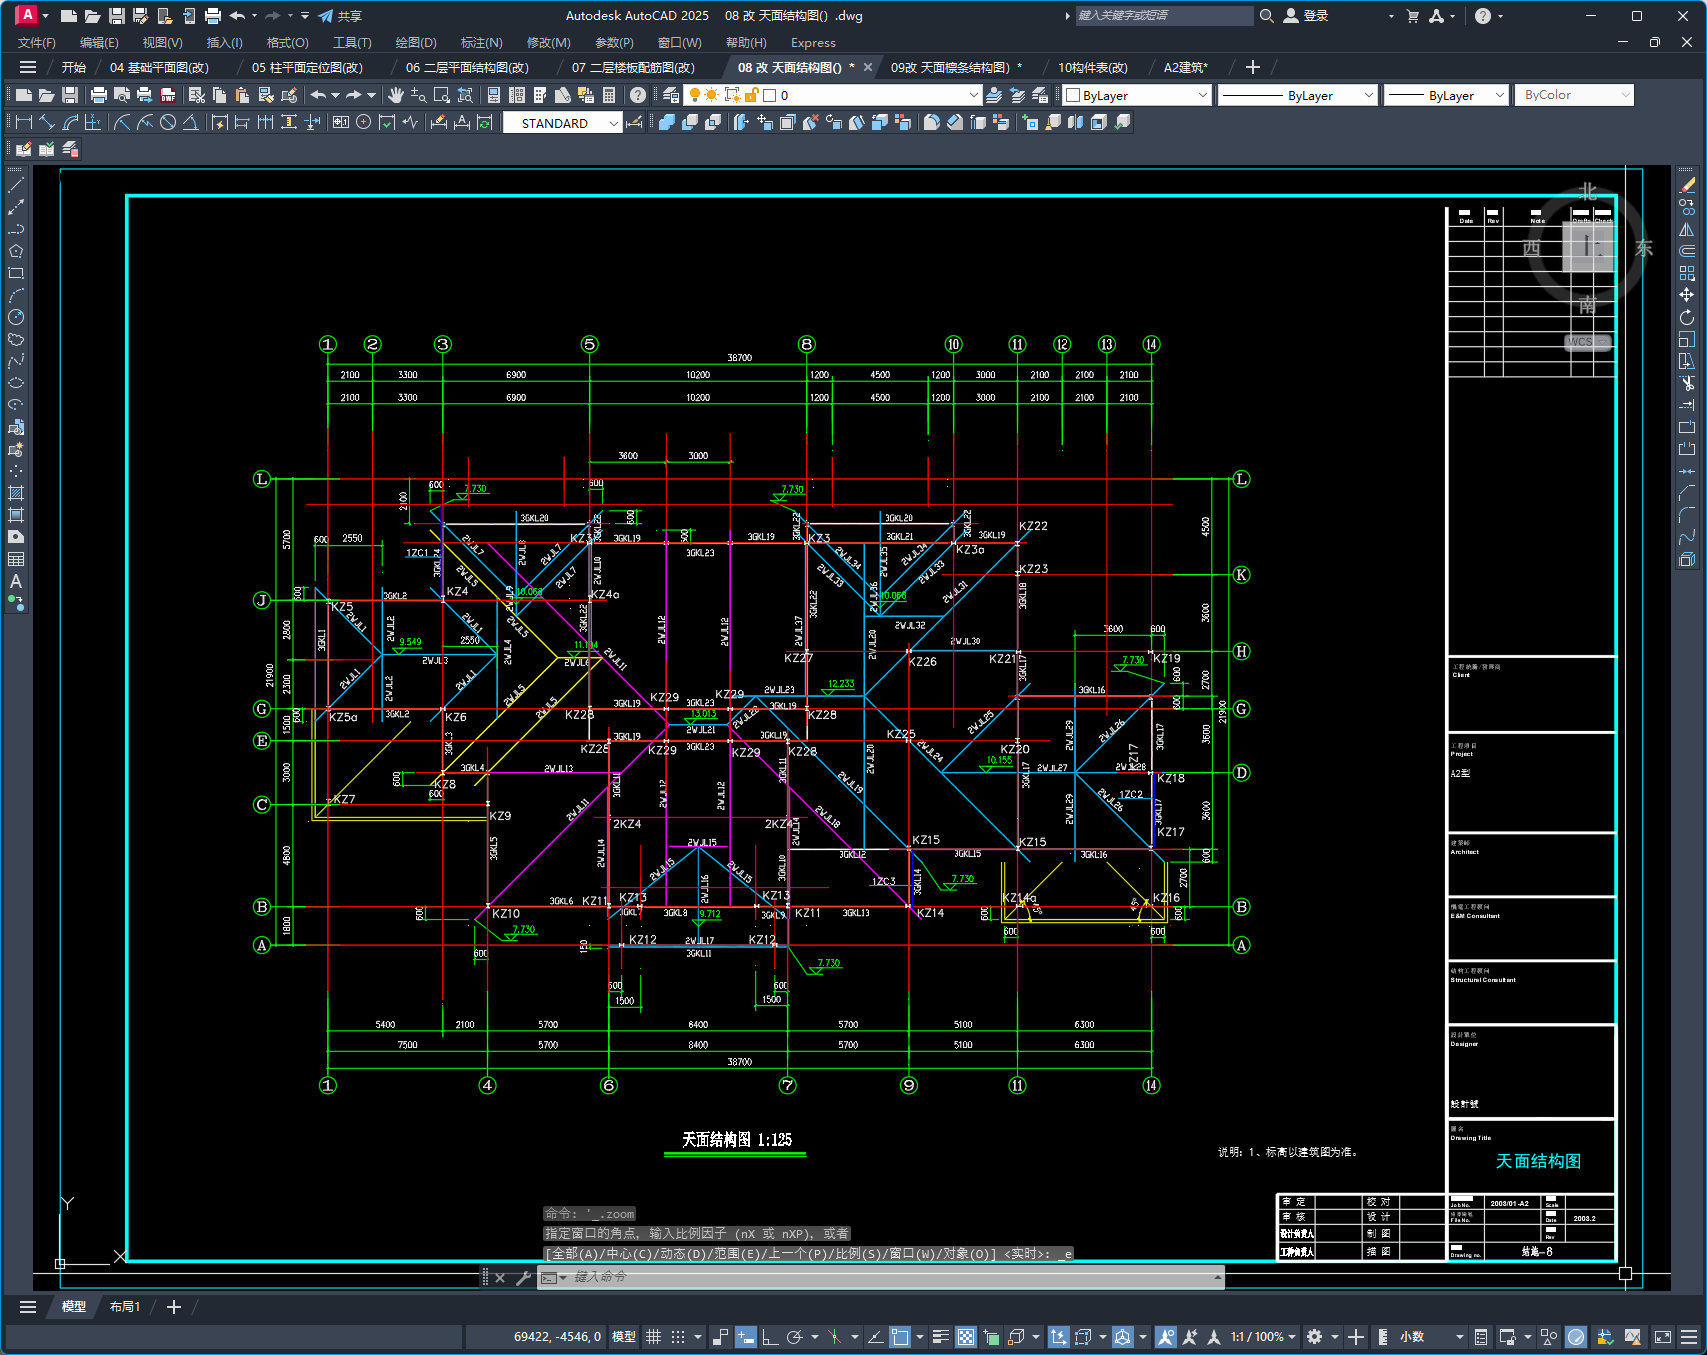Select the Line draw tool
1707x1355 pixels.
[16, 185]
